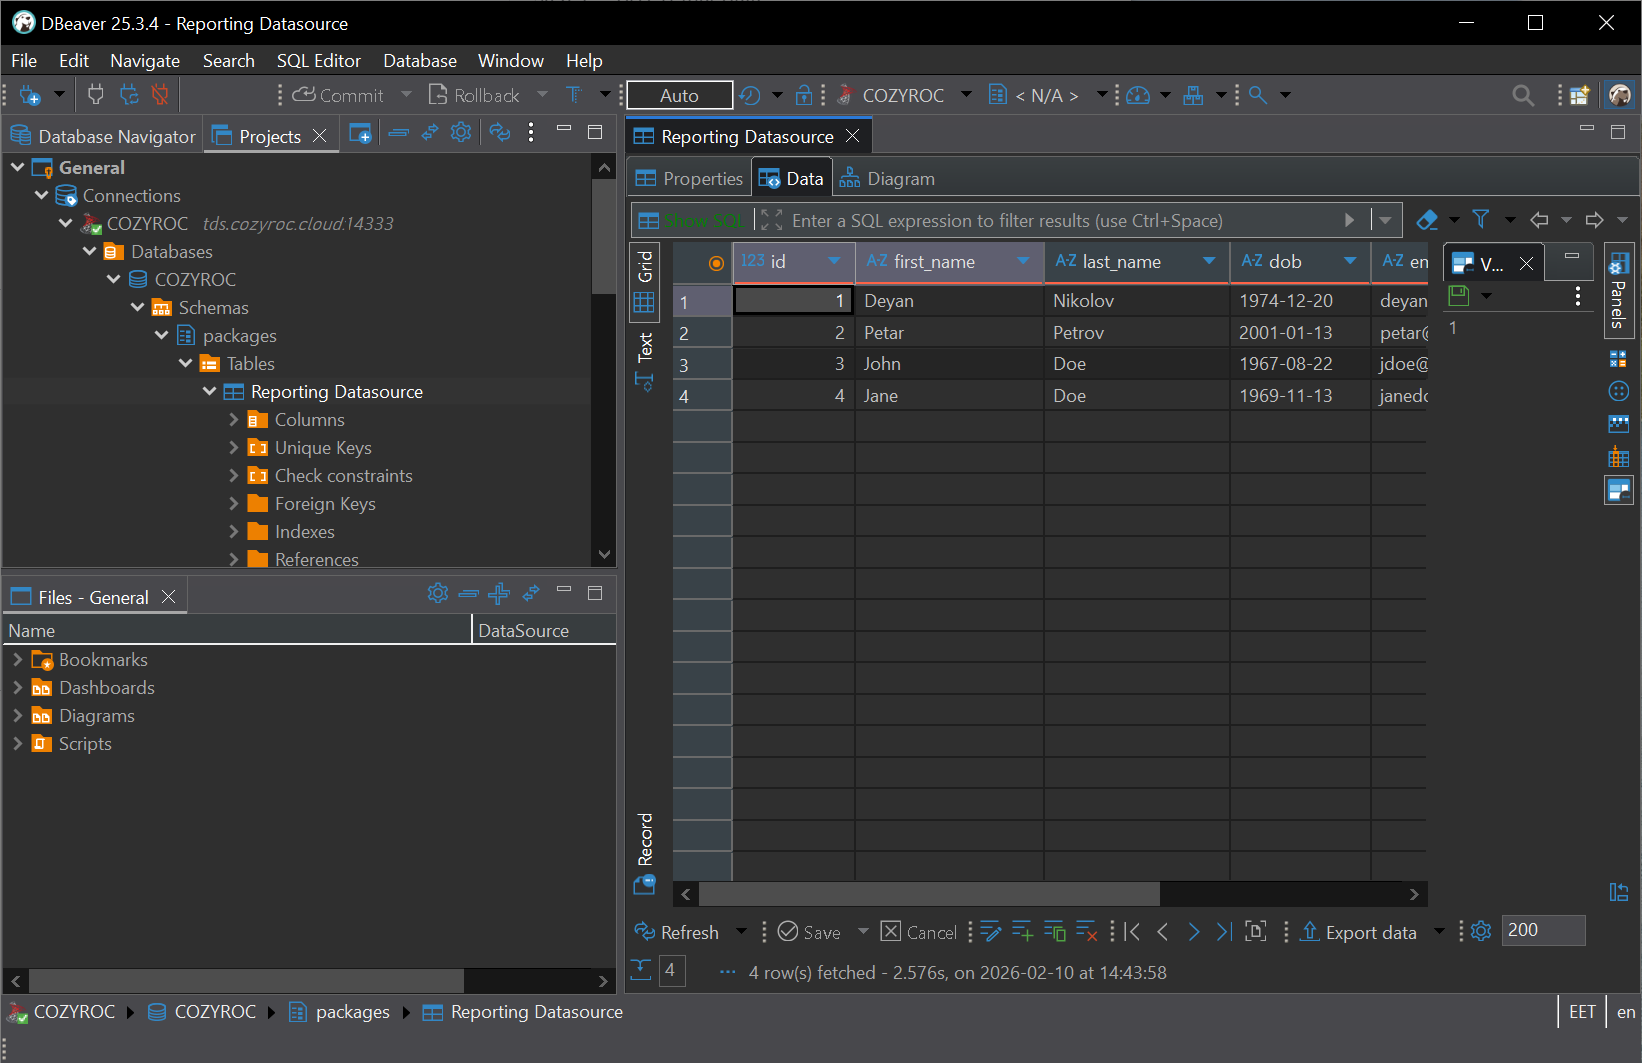This screenshot has width=1642, height=1063.
Task: Open the dashboard gauge icon in toolbar
Action: (1138, 95)
